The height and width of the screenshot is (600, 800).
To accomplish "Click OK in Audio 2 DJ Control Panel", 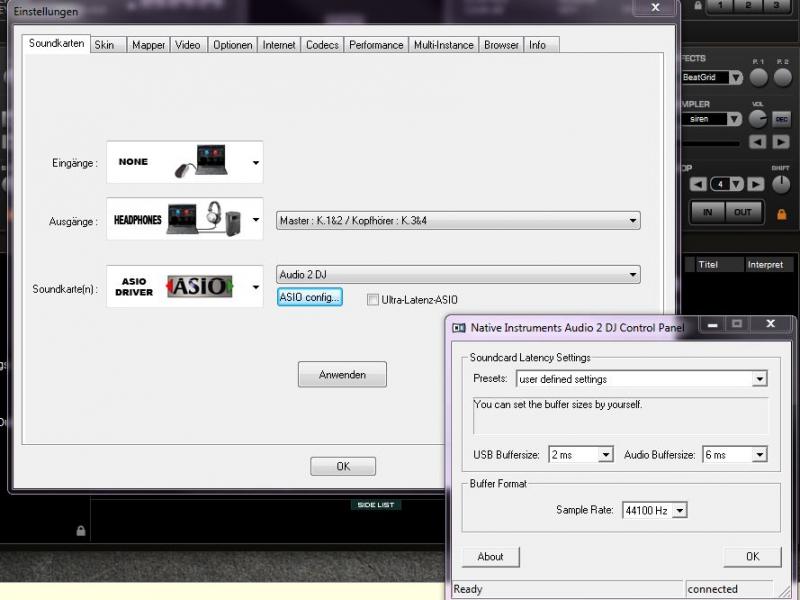I will 753,557.
